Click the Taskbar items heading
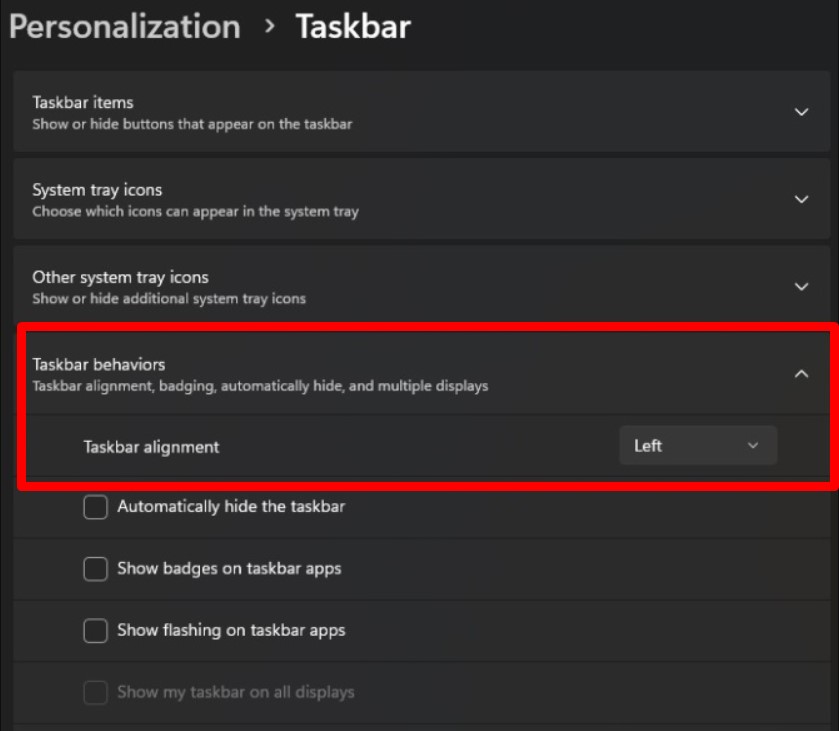The image size is (839, 731). point(83,102)
